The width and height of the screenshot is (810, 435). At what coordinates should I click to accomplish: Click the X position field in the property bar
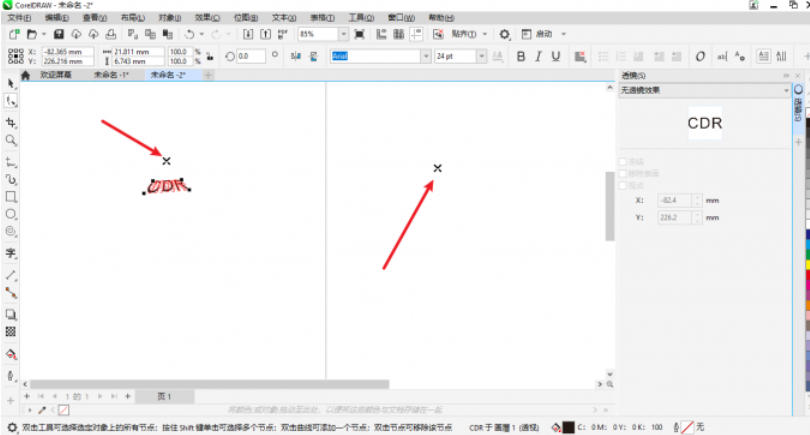click(x=68, y=52)
